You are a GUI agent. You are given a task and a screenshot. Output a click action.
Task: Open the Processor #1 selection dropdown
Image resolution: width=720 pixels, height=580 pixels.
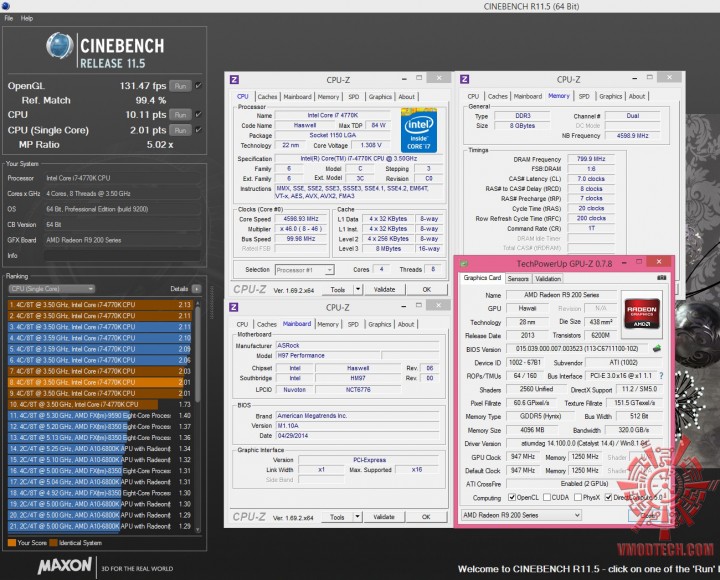pos(304,270)
